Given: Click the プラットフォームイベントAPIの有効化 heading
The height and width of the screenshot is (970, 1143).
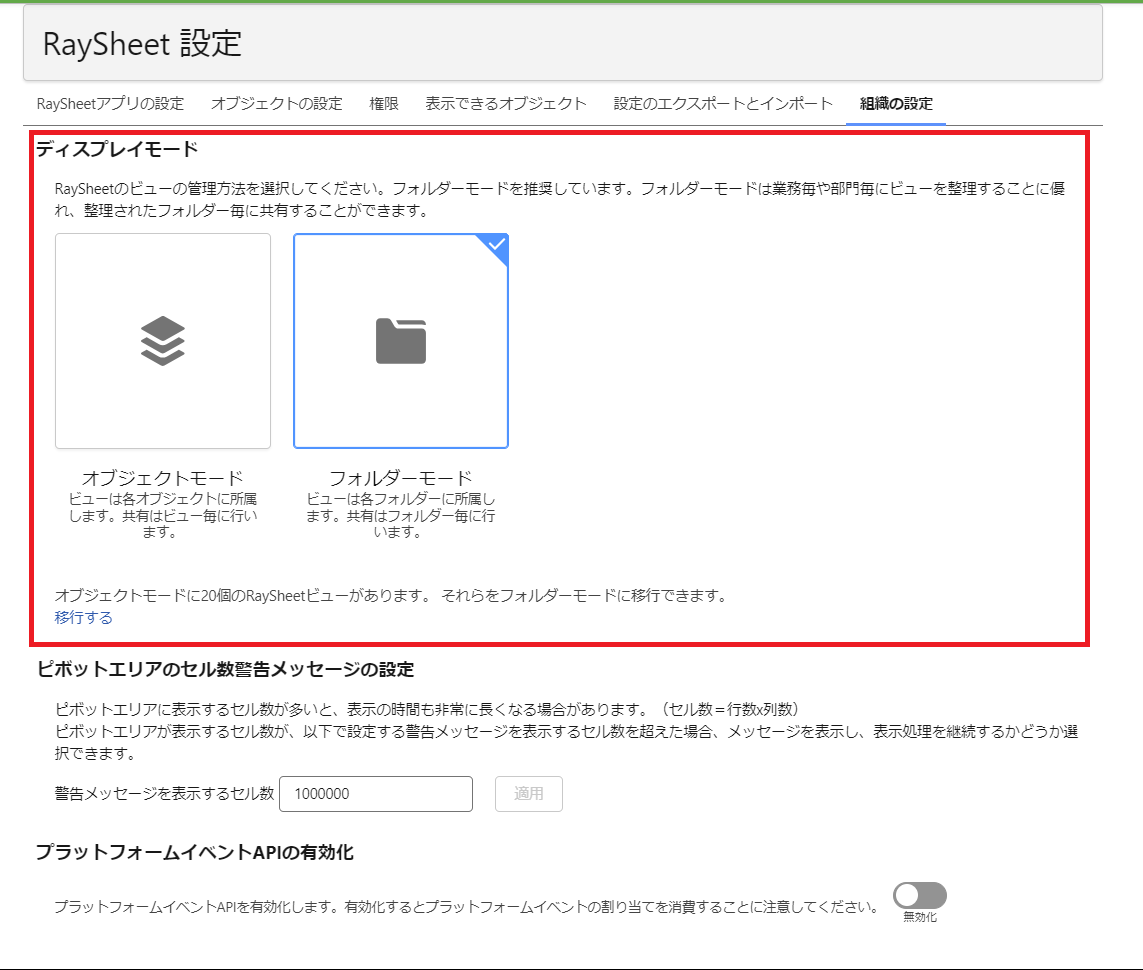Looking at the screenshot, I should [195, 852].
